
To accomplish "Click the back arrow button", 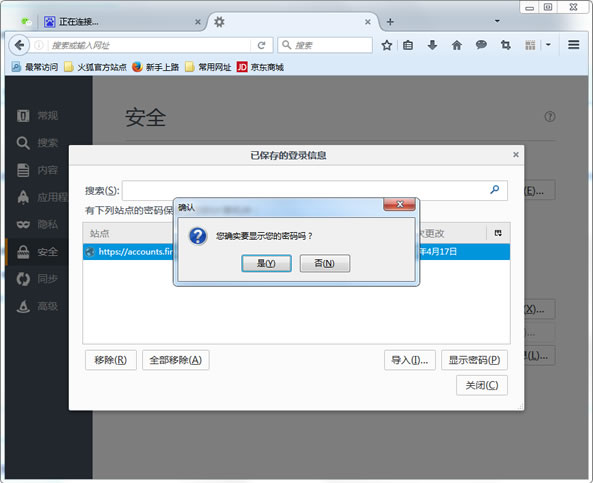I will click(x=19, y=45).
